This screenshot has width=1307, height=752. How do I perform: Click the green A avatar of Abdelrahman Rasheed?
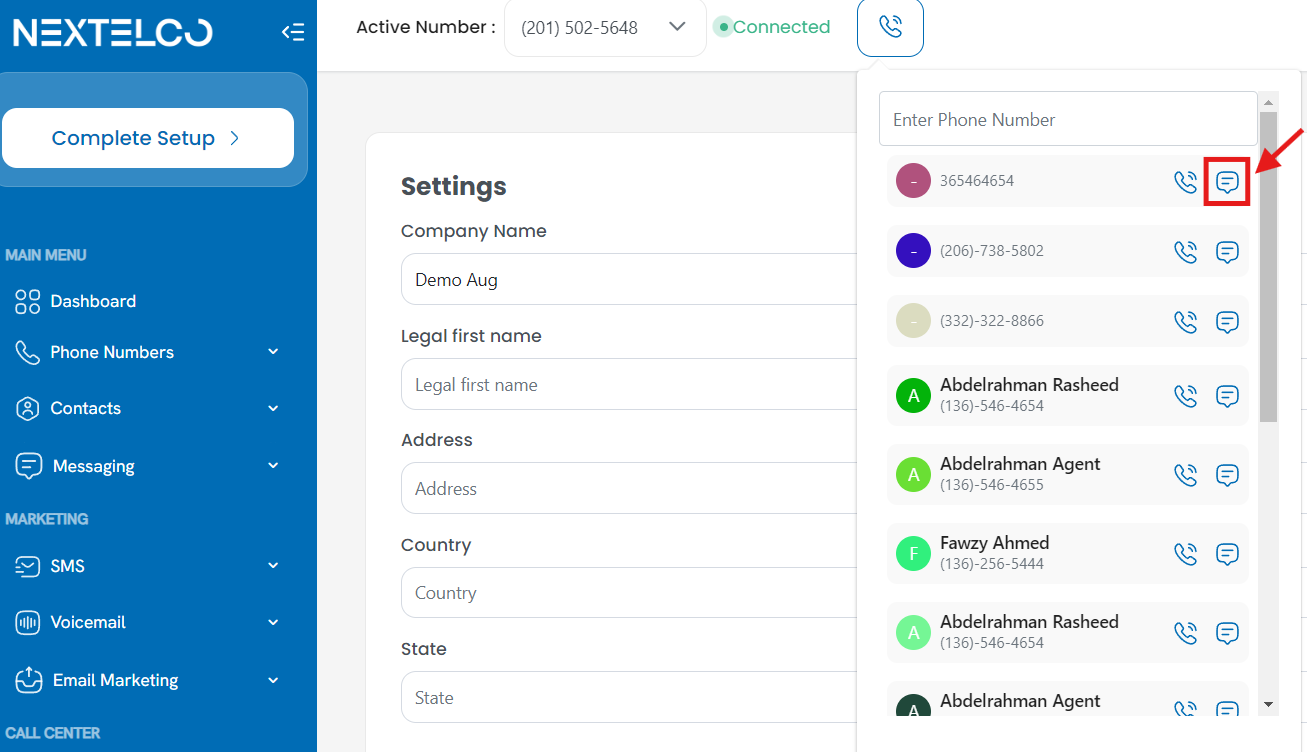point(913,396)
